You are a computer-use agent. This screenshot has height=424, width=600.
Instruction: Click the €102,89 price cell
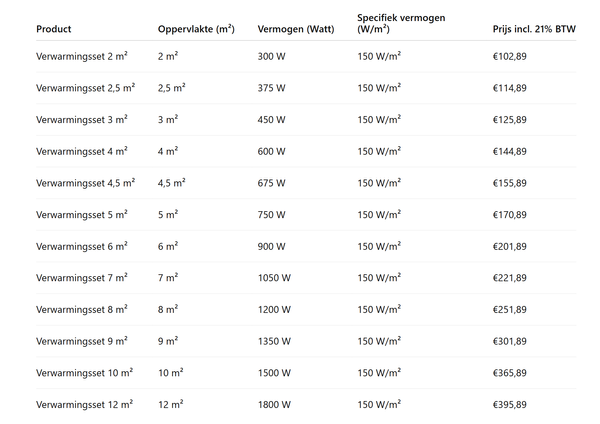510,56
